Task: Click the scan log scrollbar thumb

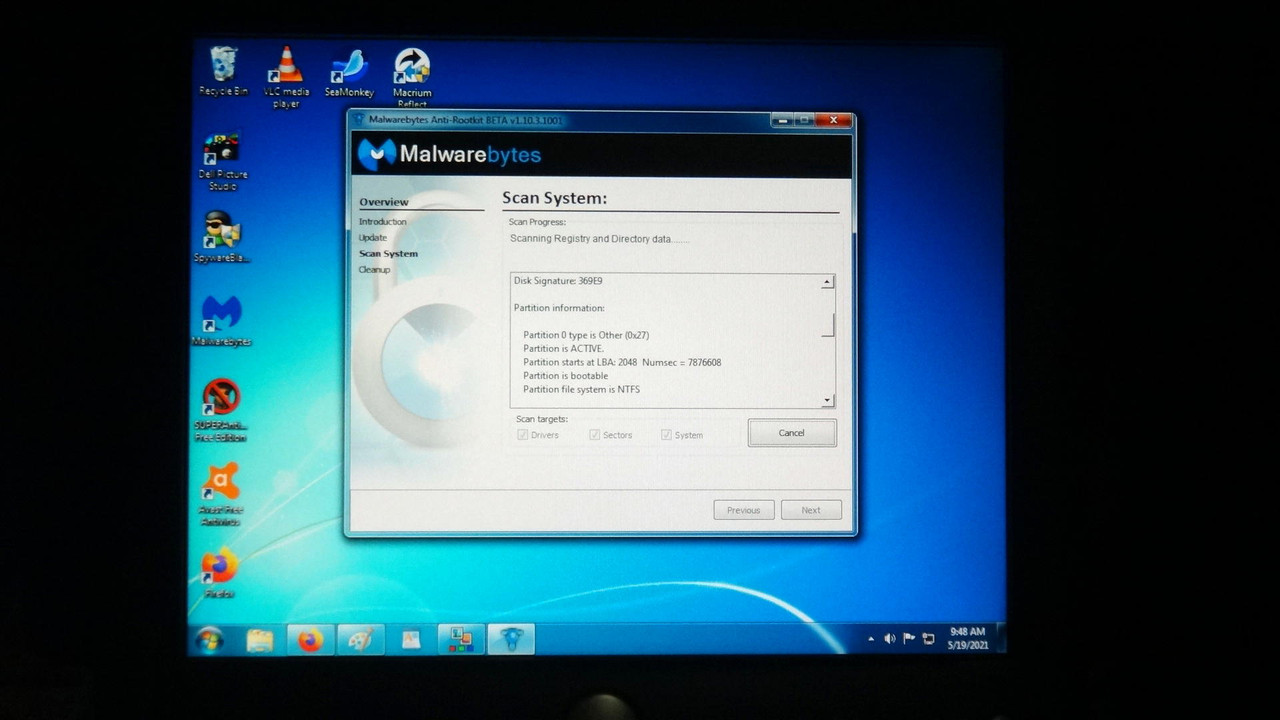Action: [x=827, y=324]
